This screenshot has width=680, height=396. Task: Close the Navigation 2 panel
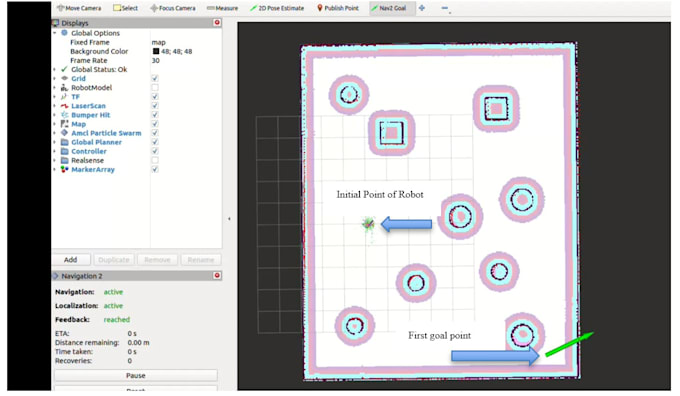point(217,275)
